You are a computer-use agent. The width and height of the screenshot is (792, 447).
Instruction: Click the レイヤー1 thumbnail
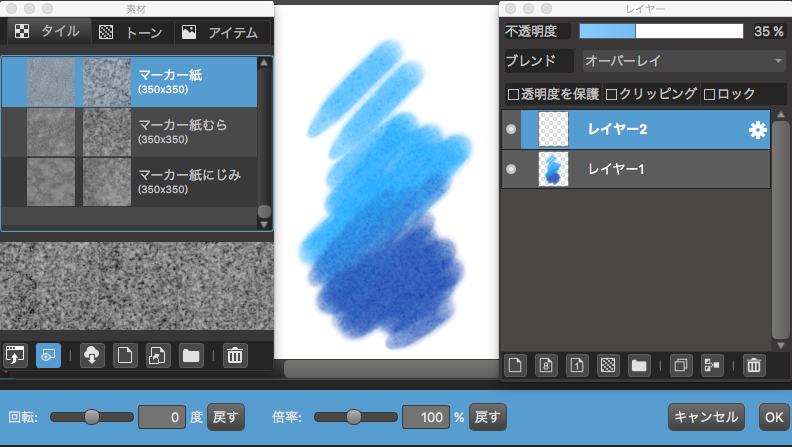pyautogui.click(x=554, y=169)
